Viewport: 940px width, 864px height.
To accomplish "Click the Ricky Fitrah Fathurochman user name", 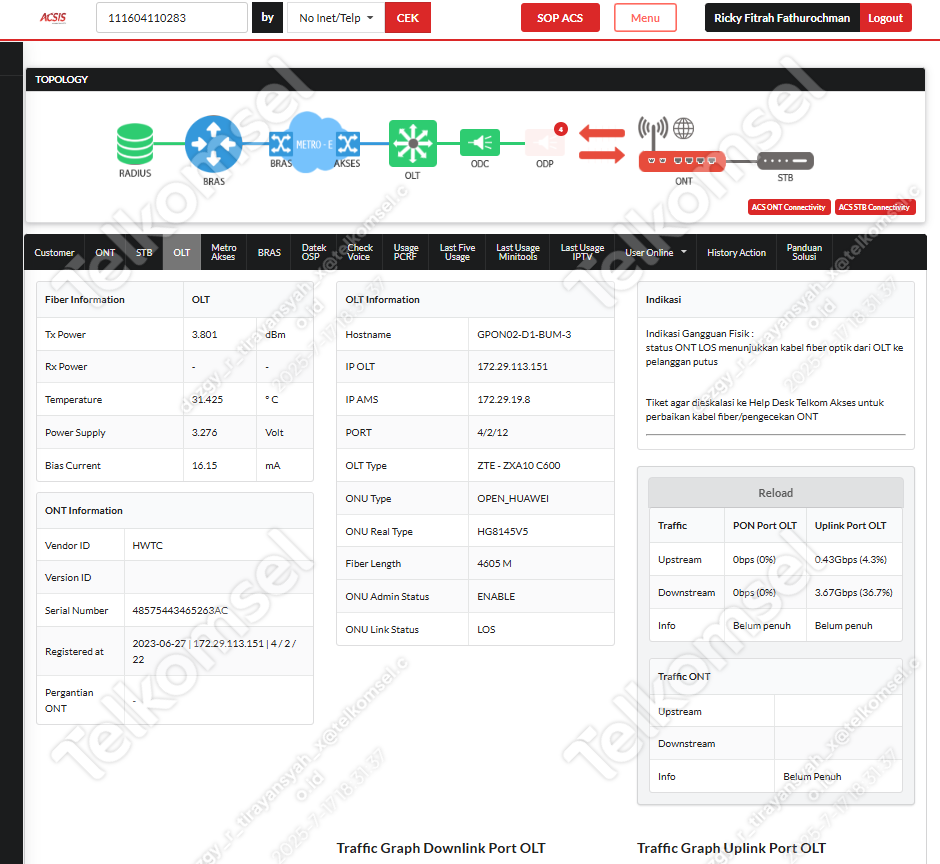I will coord(782,18).
